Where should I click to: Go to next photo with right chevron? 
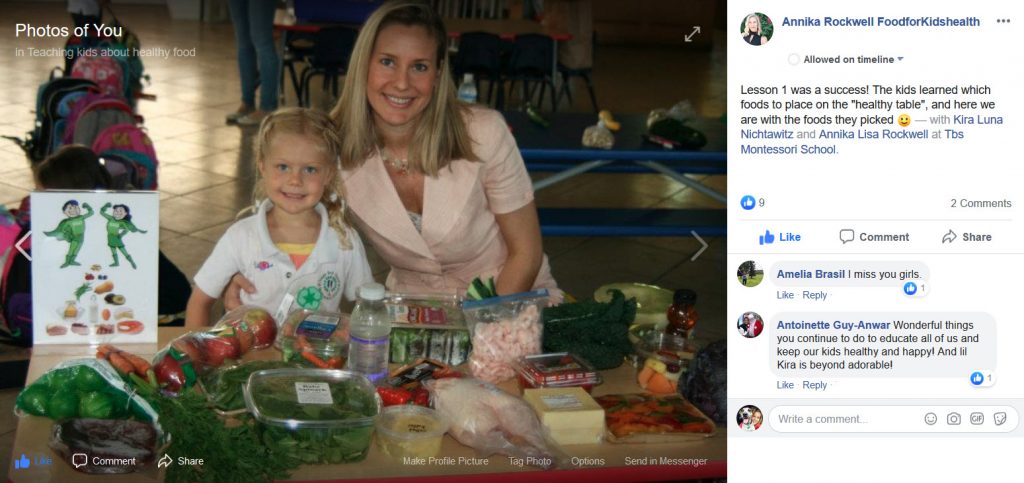pyautogui.click(x=699, y=245)
